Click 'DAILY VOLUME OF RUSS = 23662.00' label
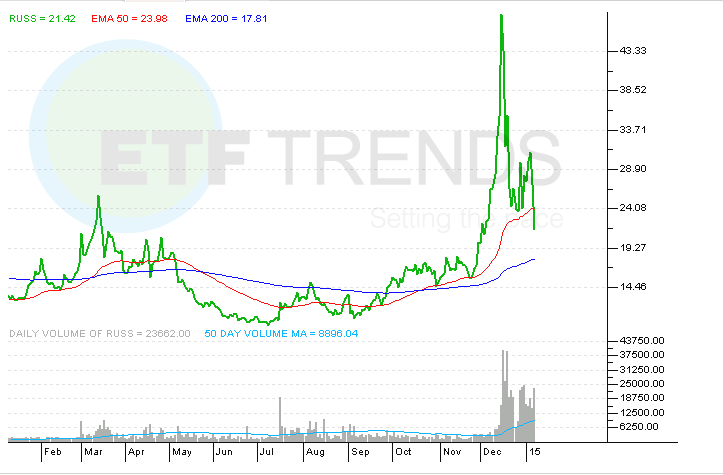 click(x=100, y=333)
